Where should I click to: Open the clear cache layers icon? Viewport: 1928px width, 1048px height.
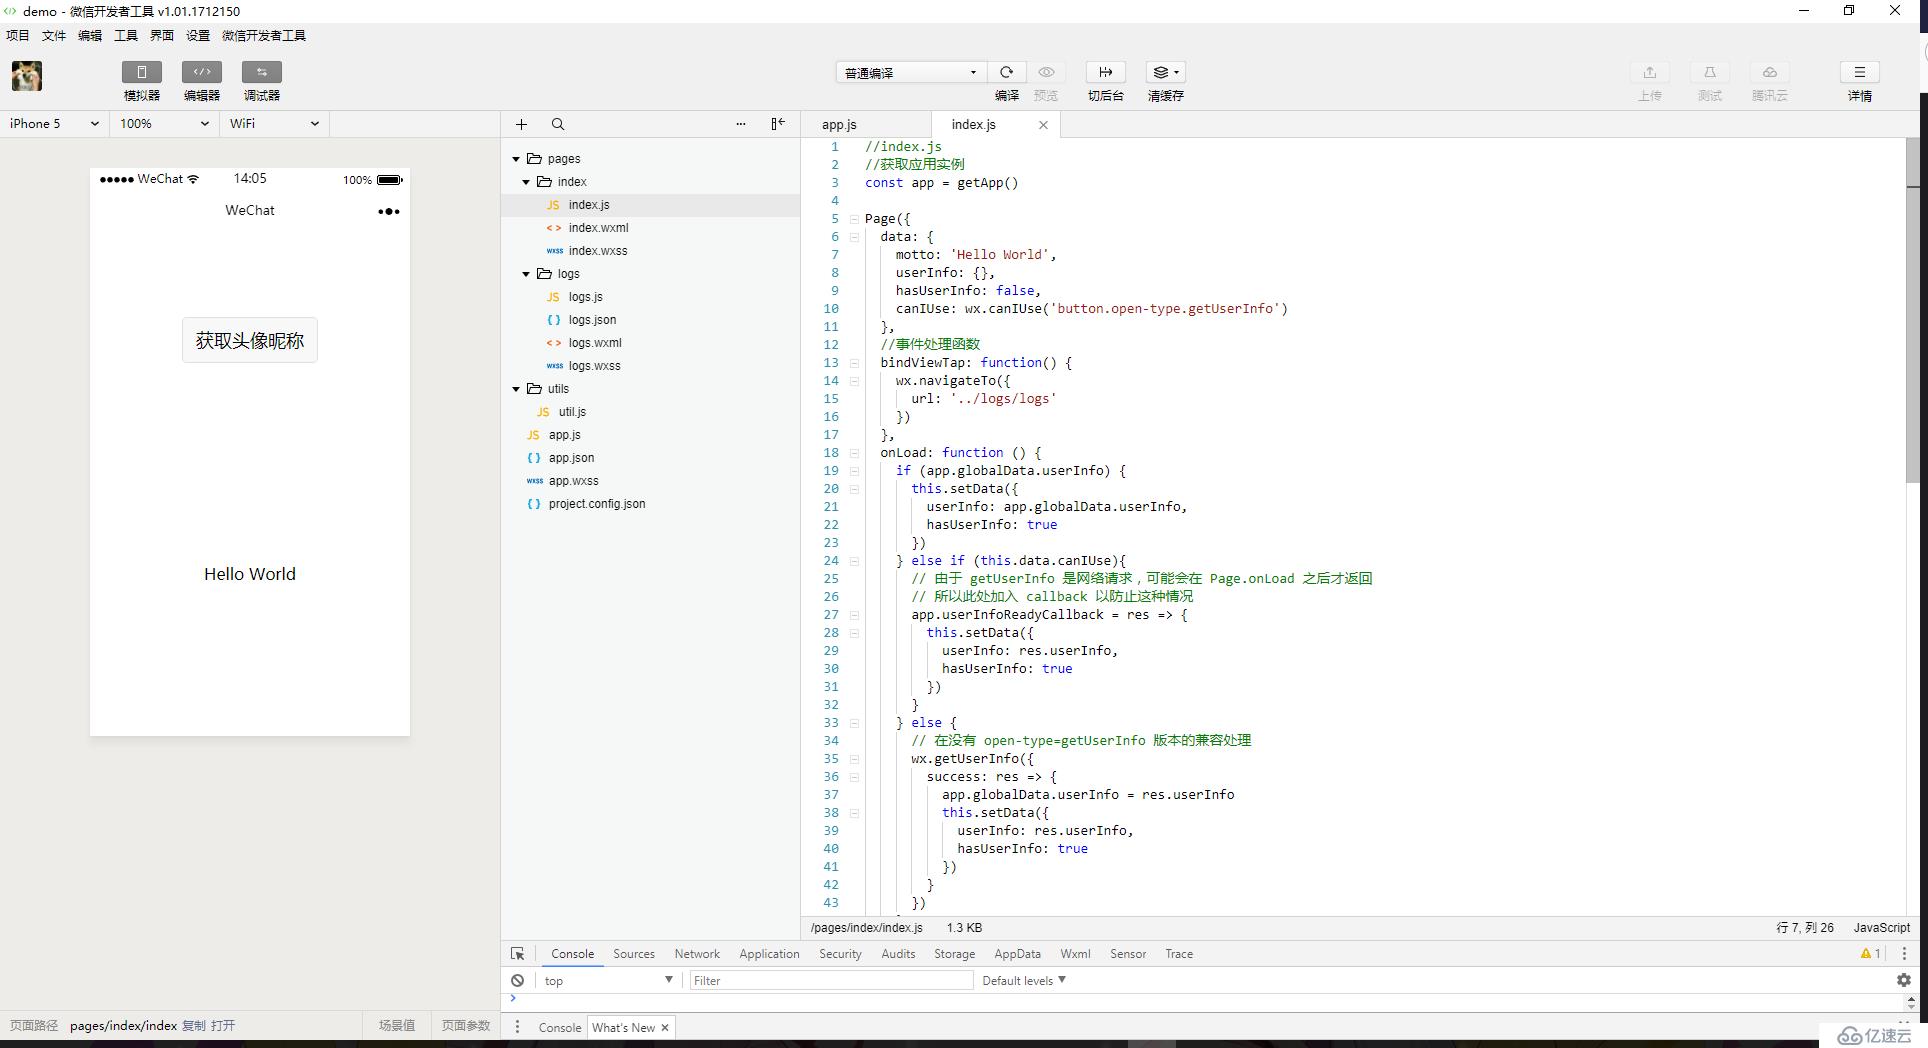coord(1166,72)
